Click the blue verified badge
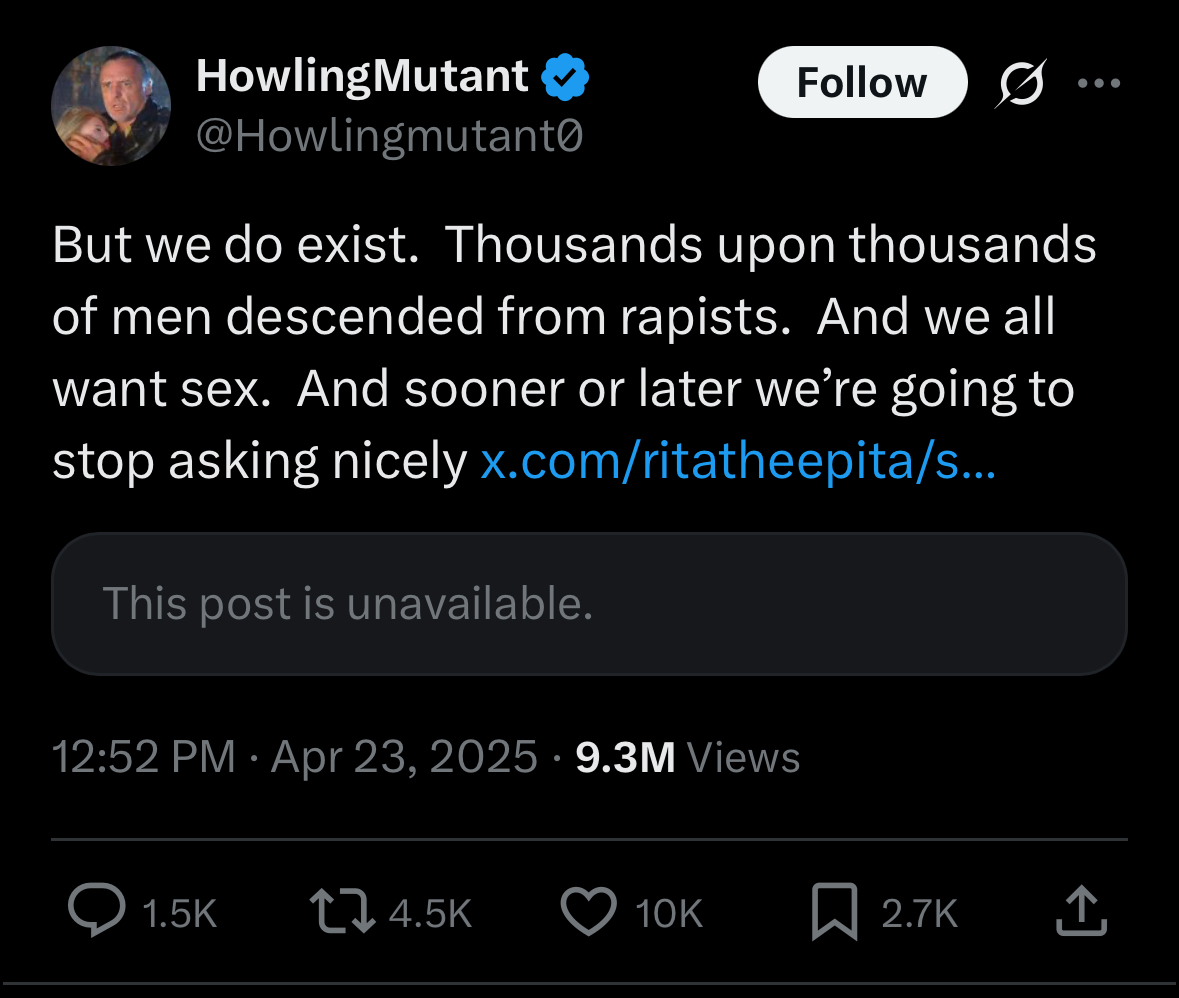Image resolution: width=1179 pixels, height=998 pixels. [565, 77]
